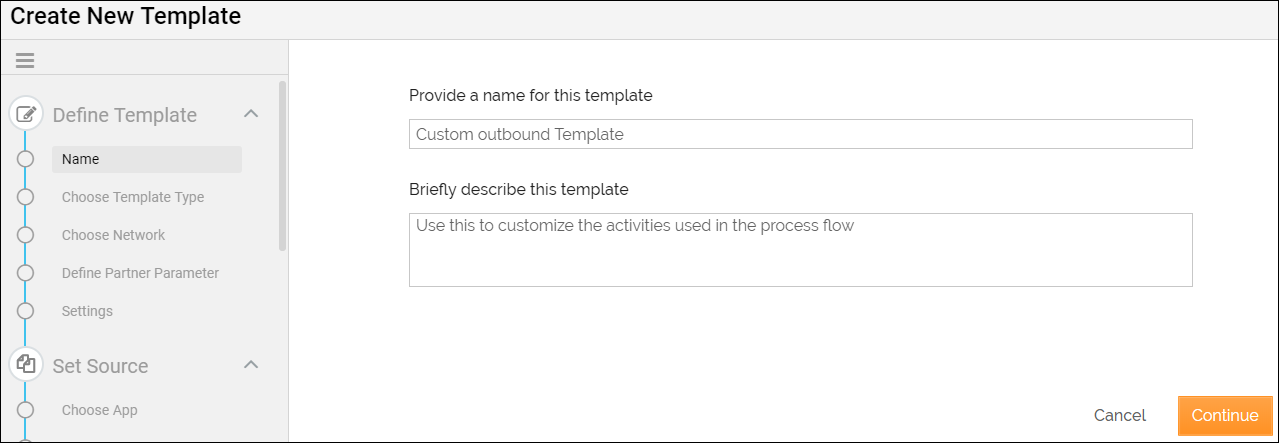
Task: Click the Define Template pencil icon
Action: pos(27,114)
